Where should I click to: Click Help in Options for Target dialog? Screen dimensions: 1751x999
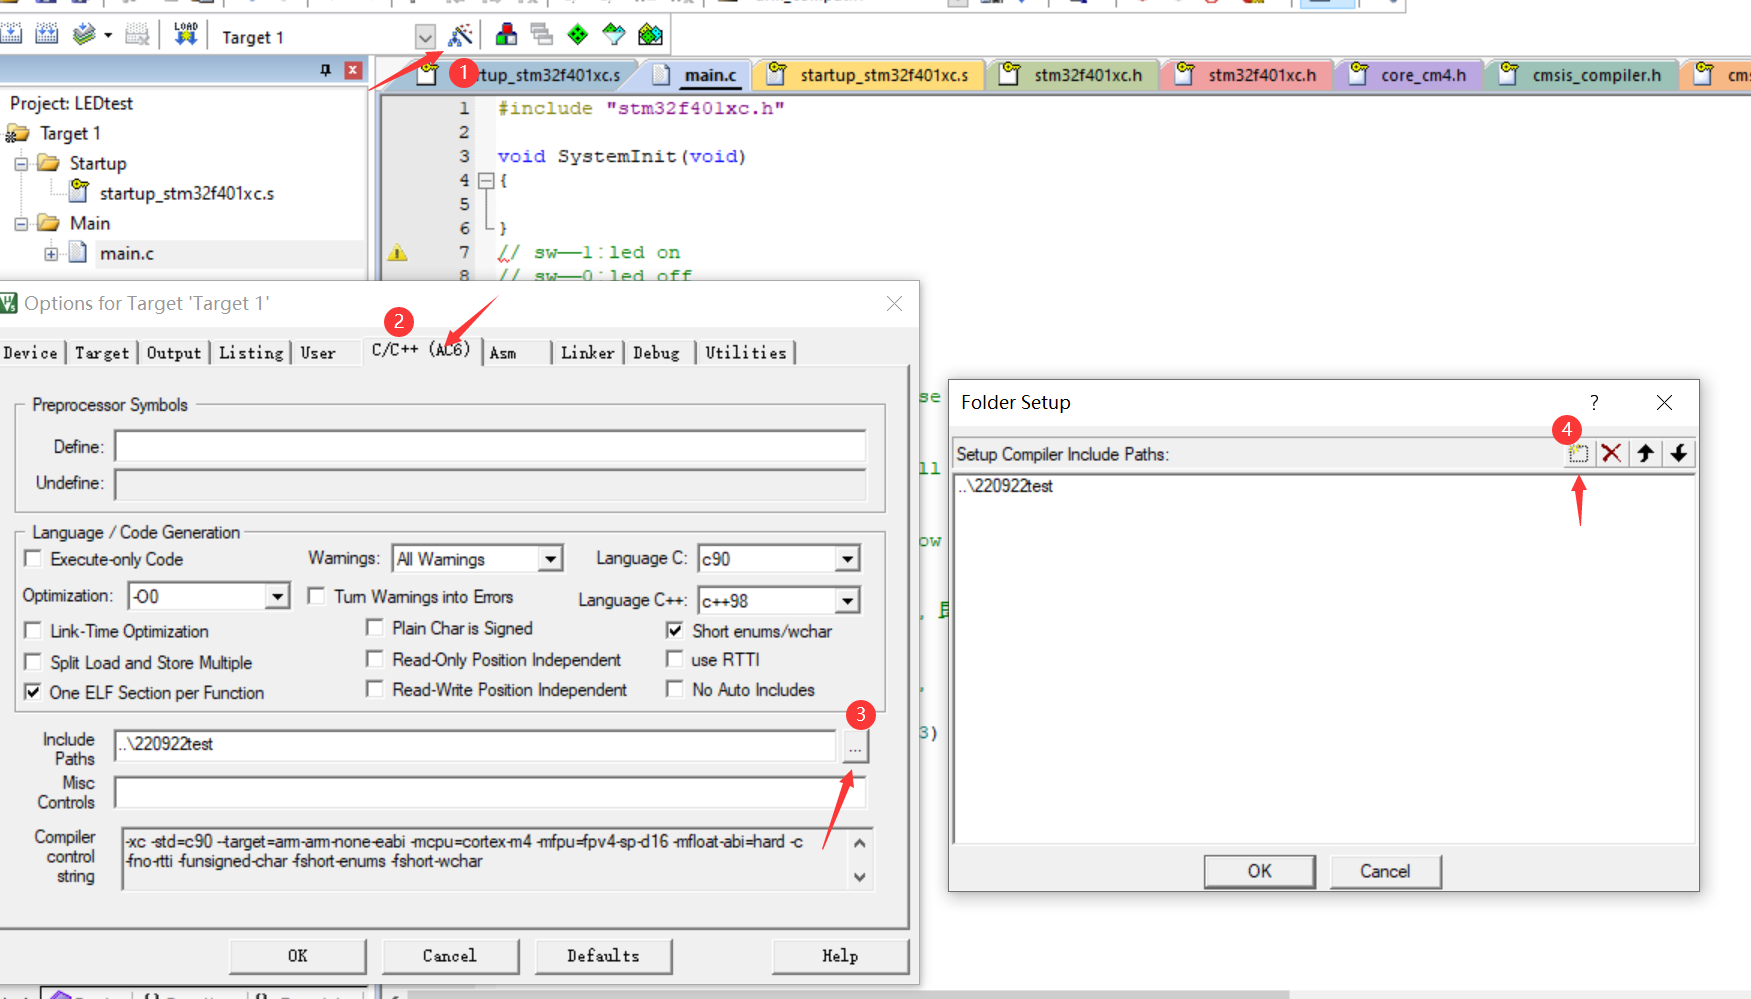[x=840, y=956]
